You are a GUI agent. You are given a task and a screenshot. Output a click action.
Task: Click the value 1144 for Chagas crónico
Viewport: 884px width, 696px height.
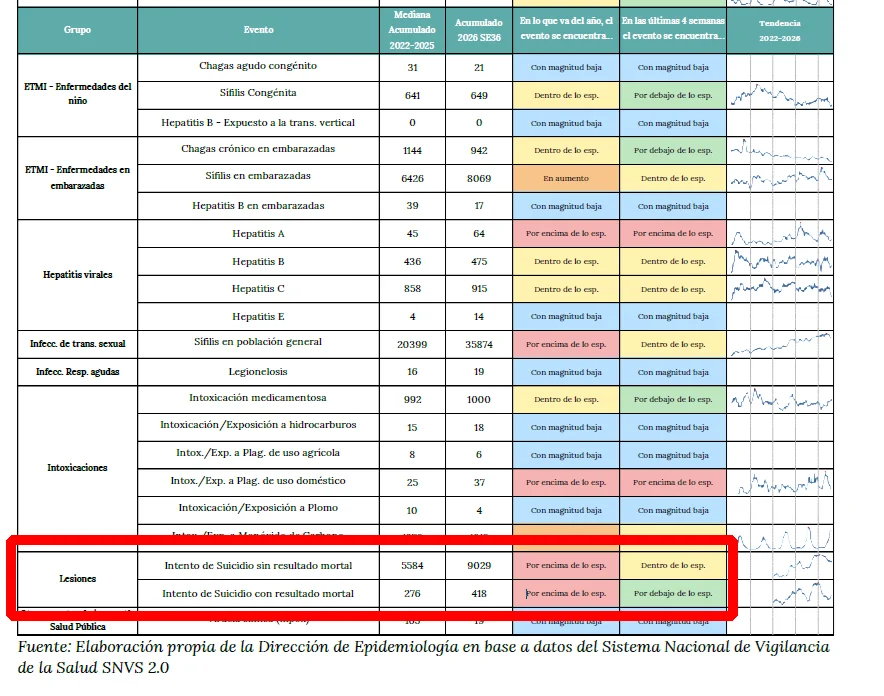(x=412, y=150)
